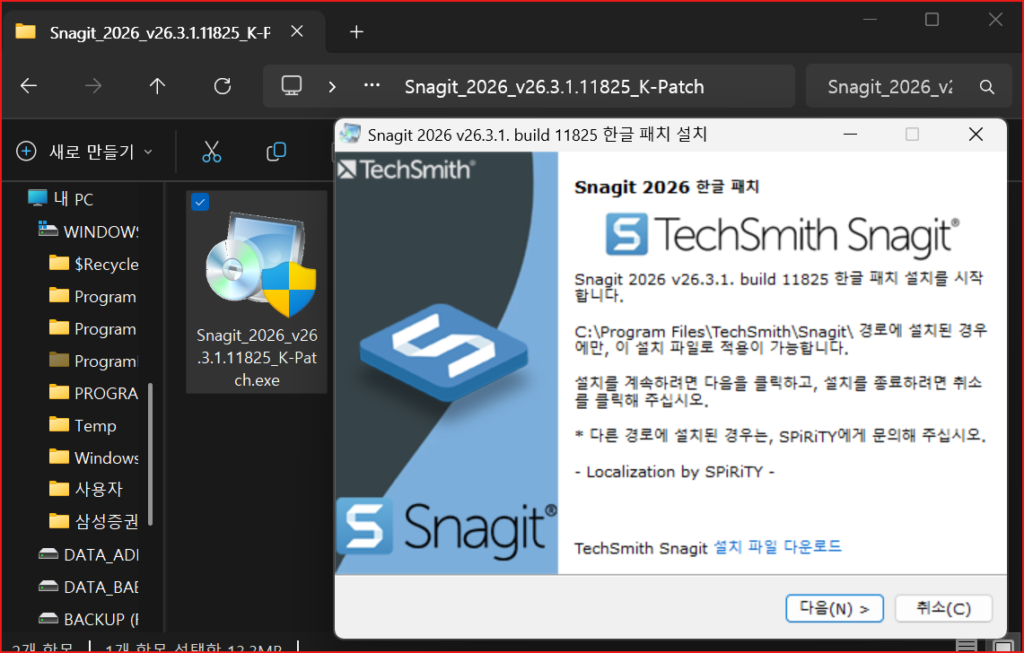Select the WINDOWS drive in tree
Image resolution: width=1024 pixels, height=653 pixels.
click(x=89, y=231)
